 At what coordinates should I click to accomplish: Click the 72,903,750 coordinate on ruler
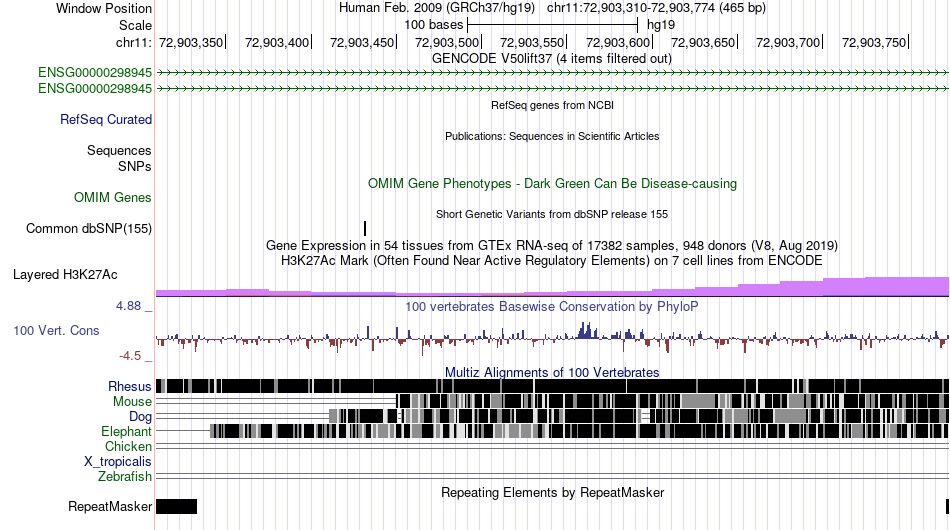[x=874, y=42]
